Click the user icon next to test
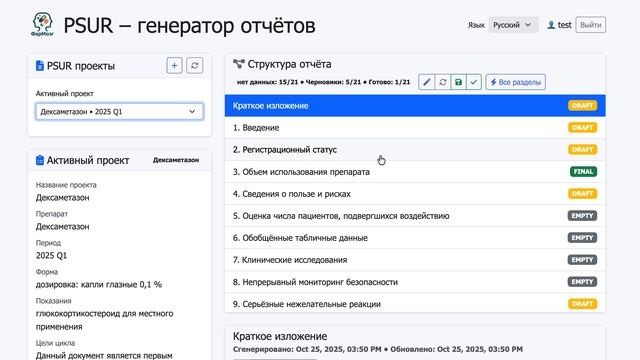This screenshot has height=360, width=640. tap(551, 25)
